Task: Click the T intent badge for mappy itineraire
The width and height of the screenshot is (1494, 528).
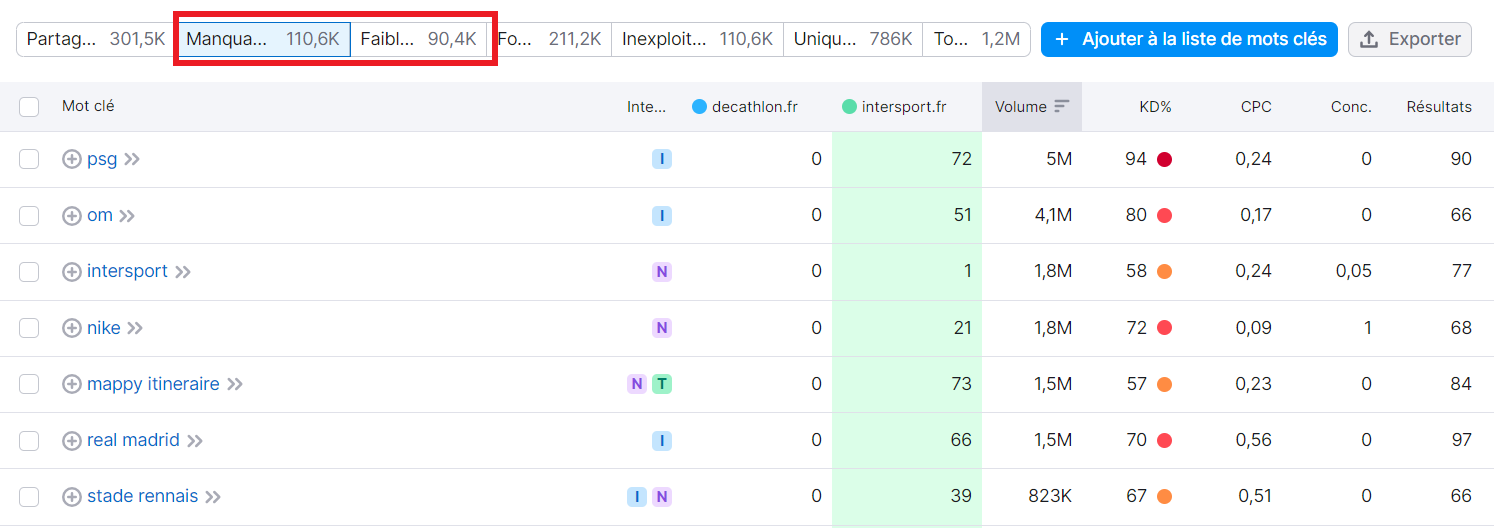Action: 661,384
